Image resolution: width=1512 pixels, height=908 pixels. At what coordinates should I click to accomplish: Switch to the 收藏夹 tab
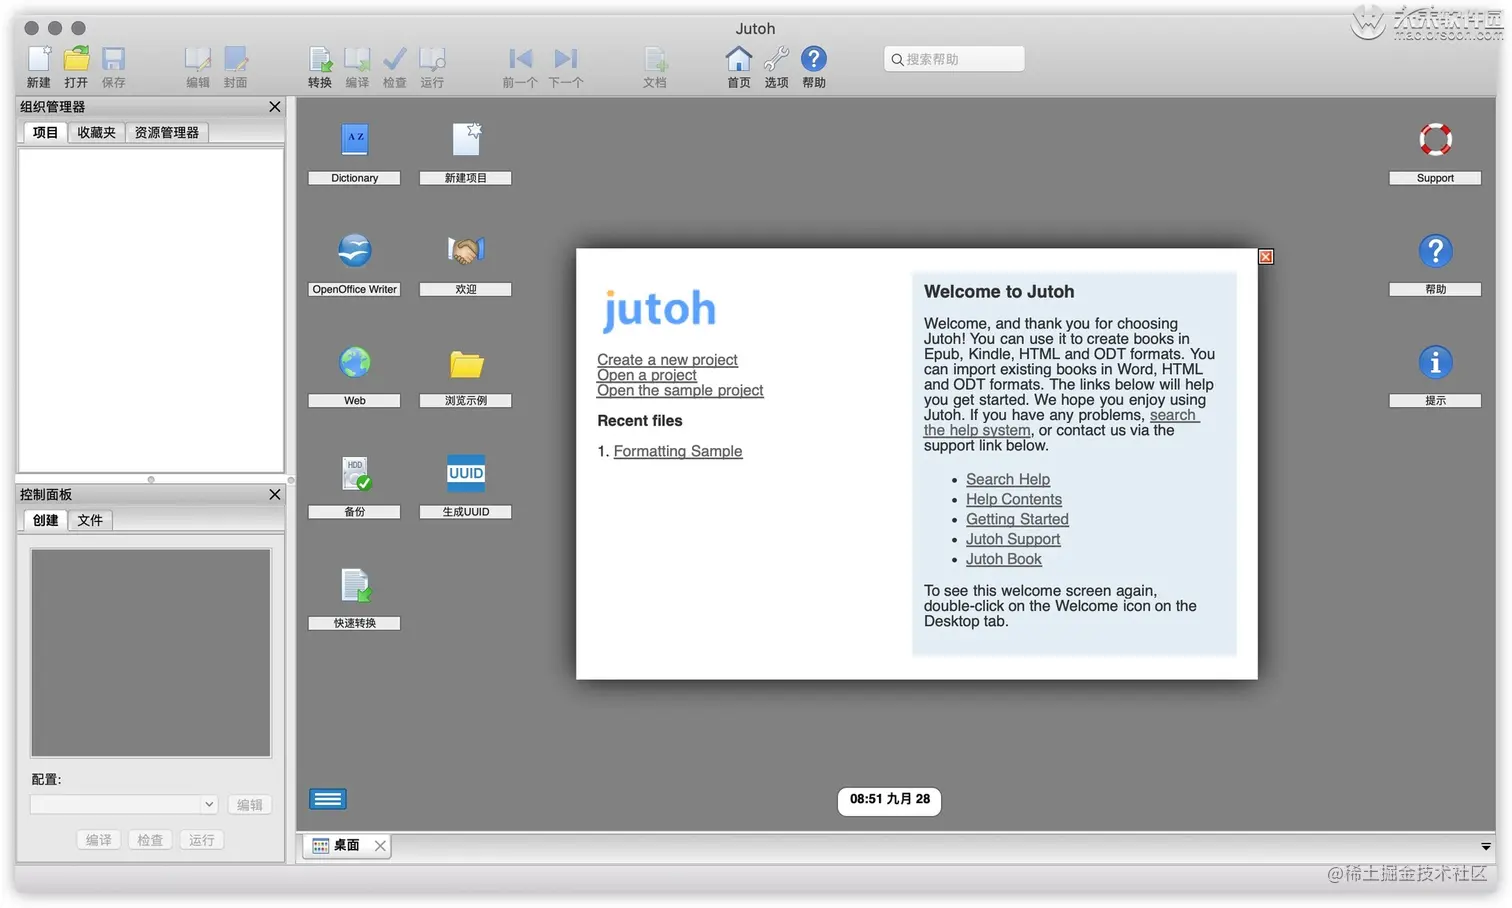click(x=96, y=132)
